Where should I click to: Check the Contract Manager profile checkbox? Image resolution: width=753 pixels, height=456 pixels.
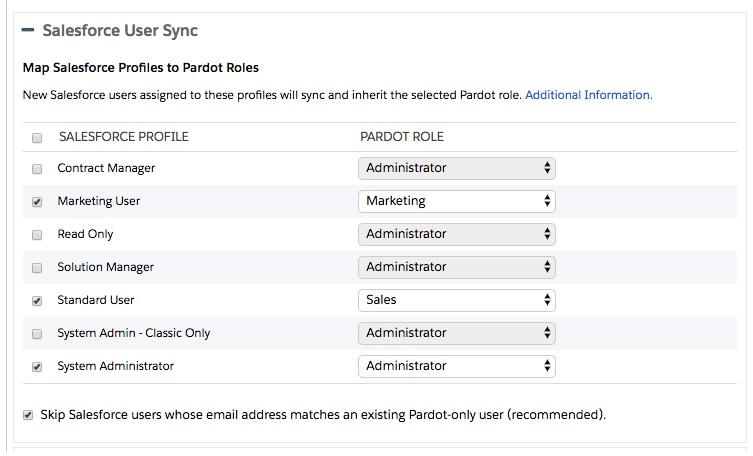pos(38,168)
